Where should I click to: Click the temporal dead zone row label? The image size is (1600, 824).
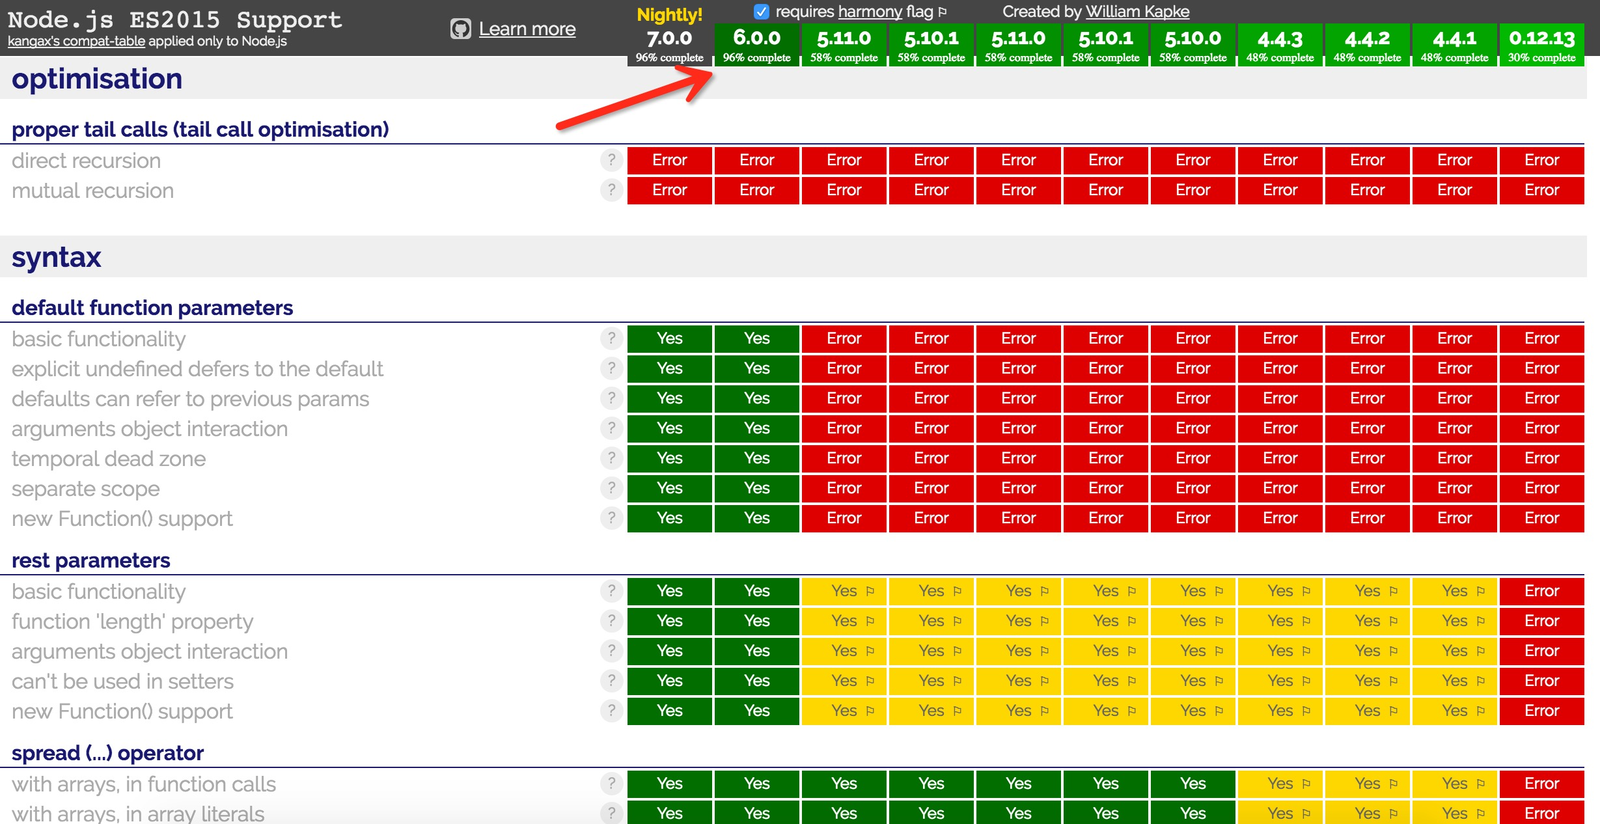(109, 459)
